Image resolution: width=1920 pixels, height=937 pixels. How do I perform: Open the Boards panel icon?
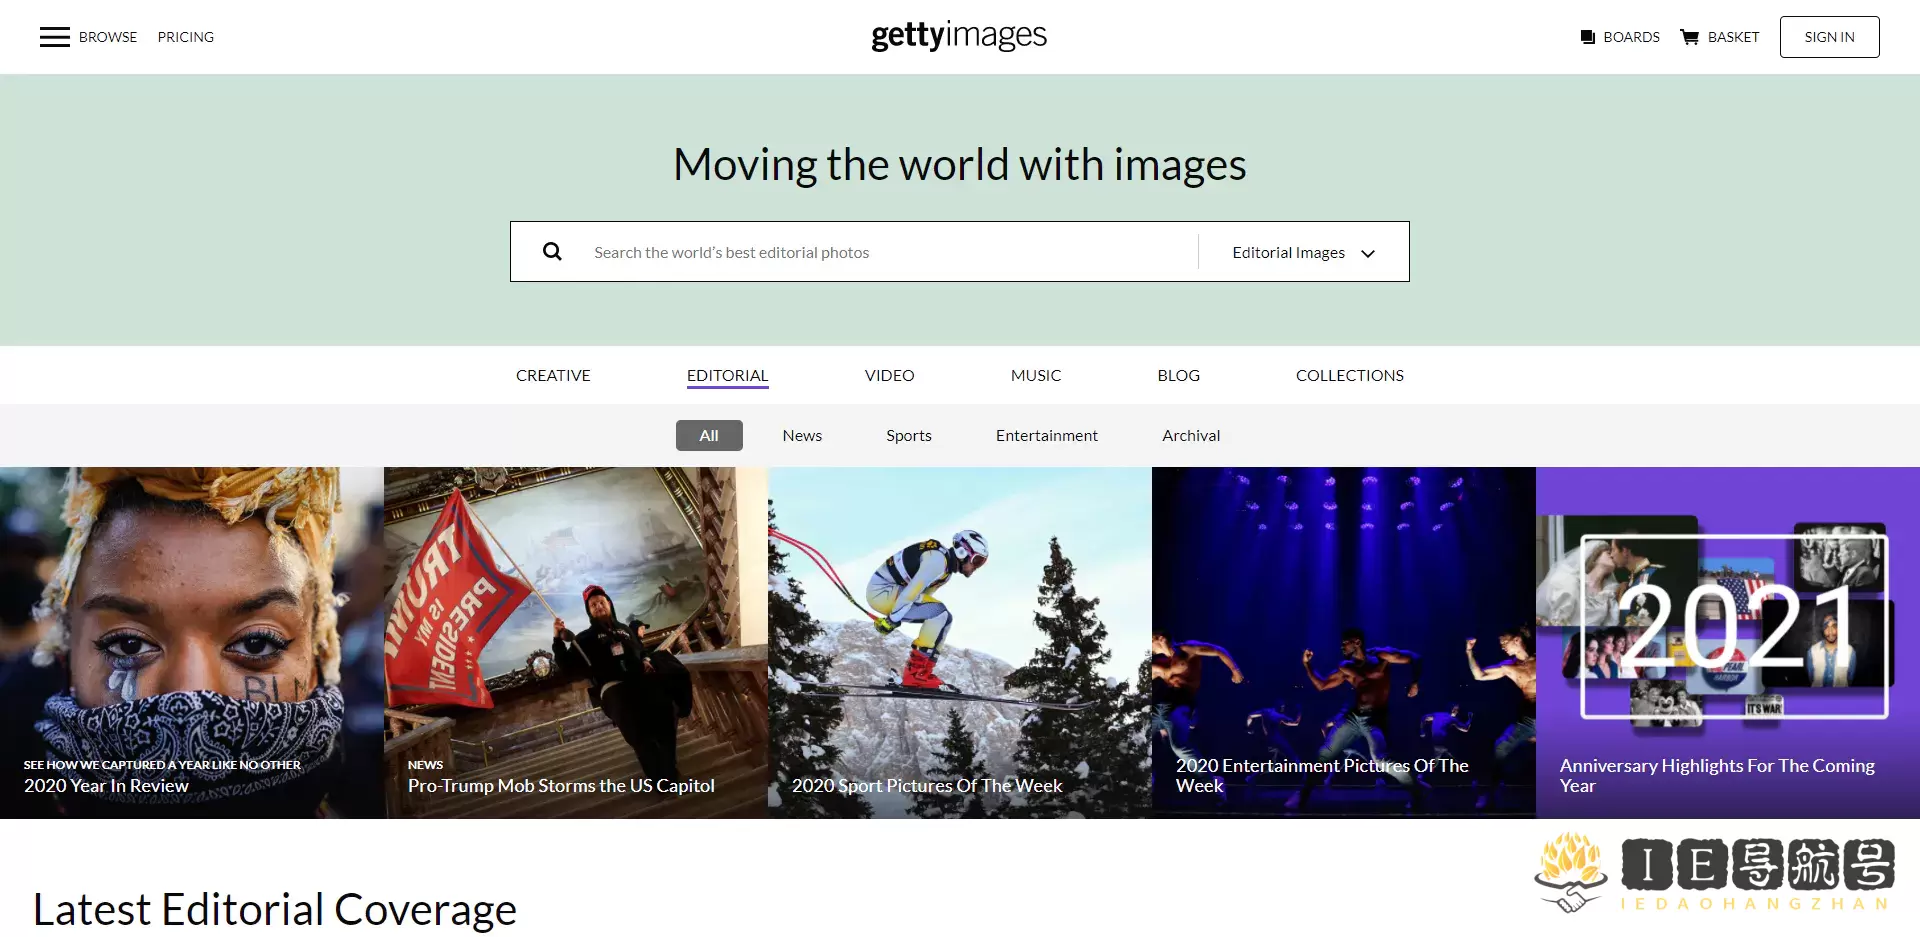(x=1588, y=37)
